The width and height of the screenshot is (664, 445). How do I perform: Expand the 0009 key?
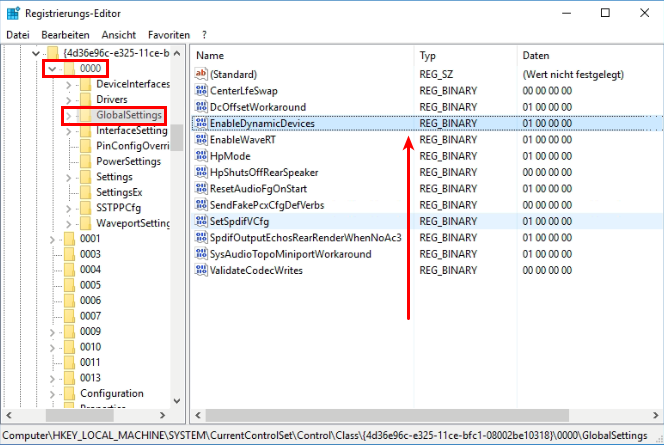click(53, 332)
